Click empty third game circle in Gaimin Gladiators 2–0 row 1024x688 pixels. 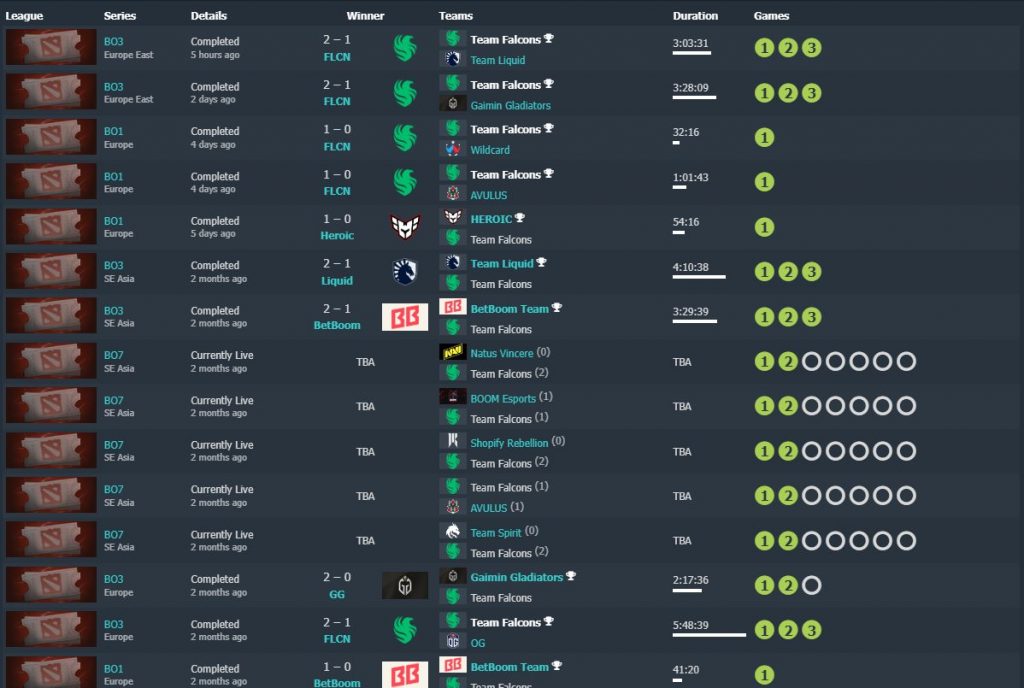(812, 585)
